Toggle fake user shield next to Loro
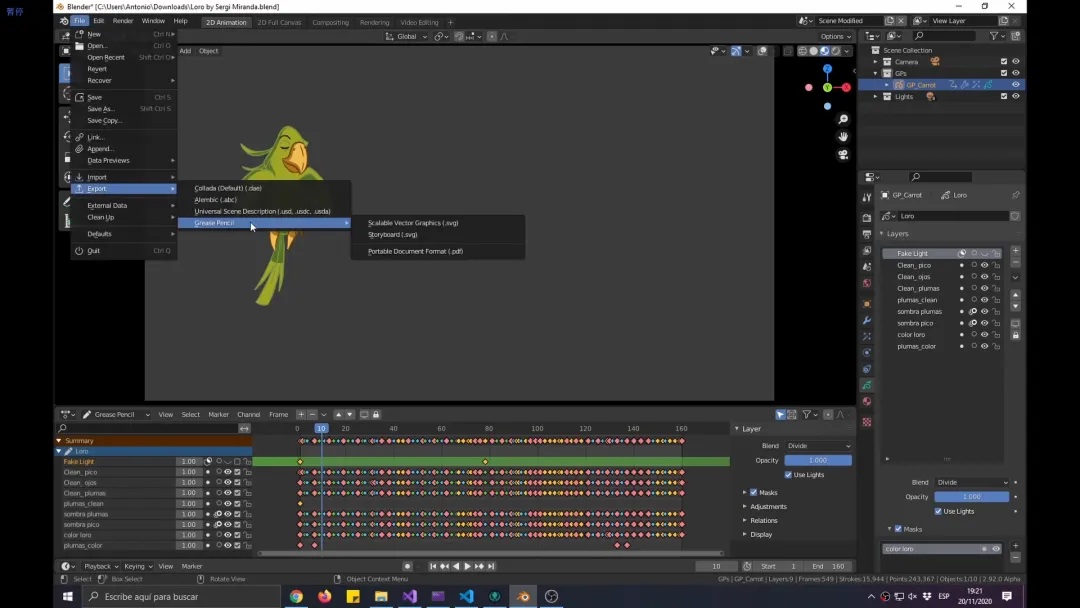Screen dimensions: 1080x608 click(x=1015, y=216)
